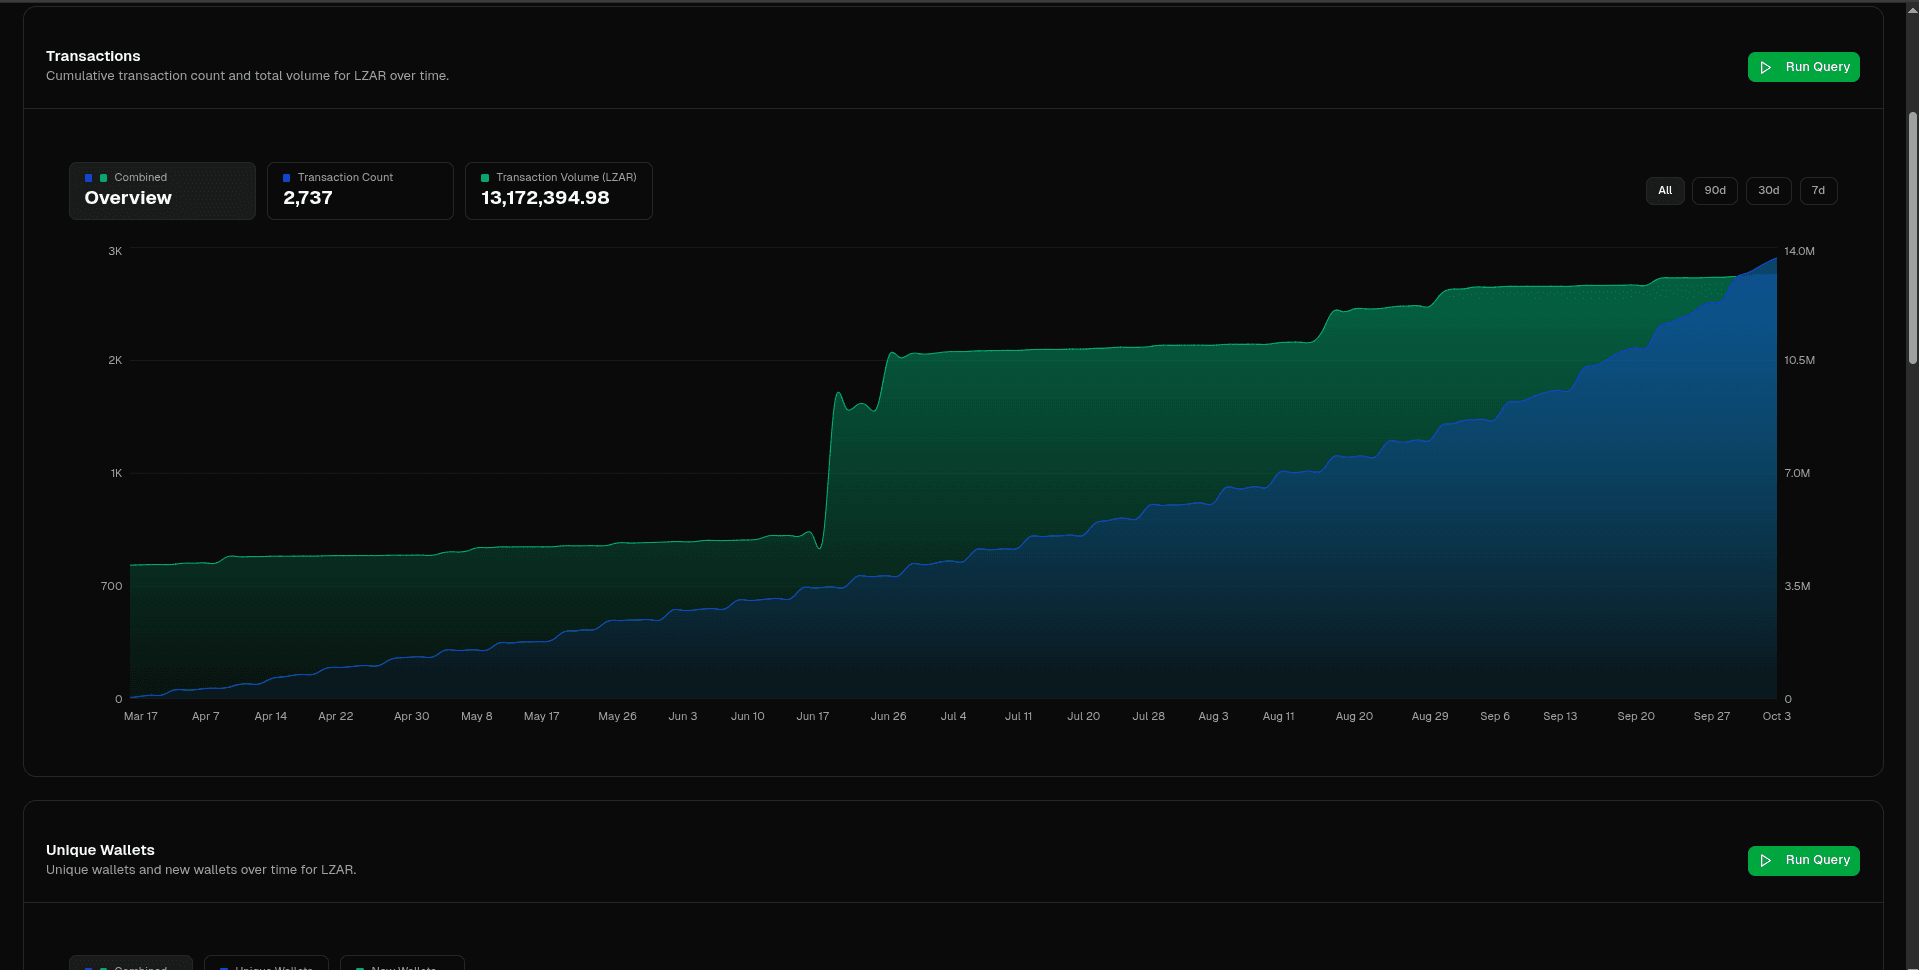
Task: Set chart range to 30d
Action: [1769, 190]
